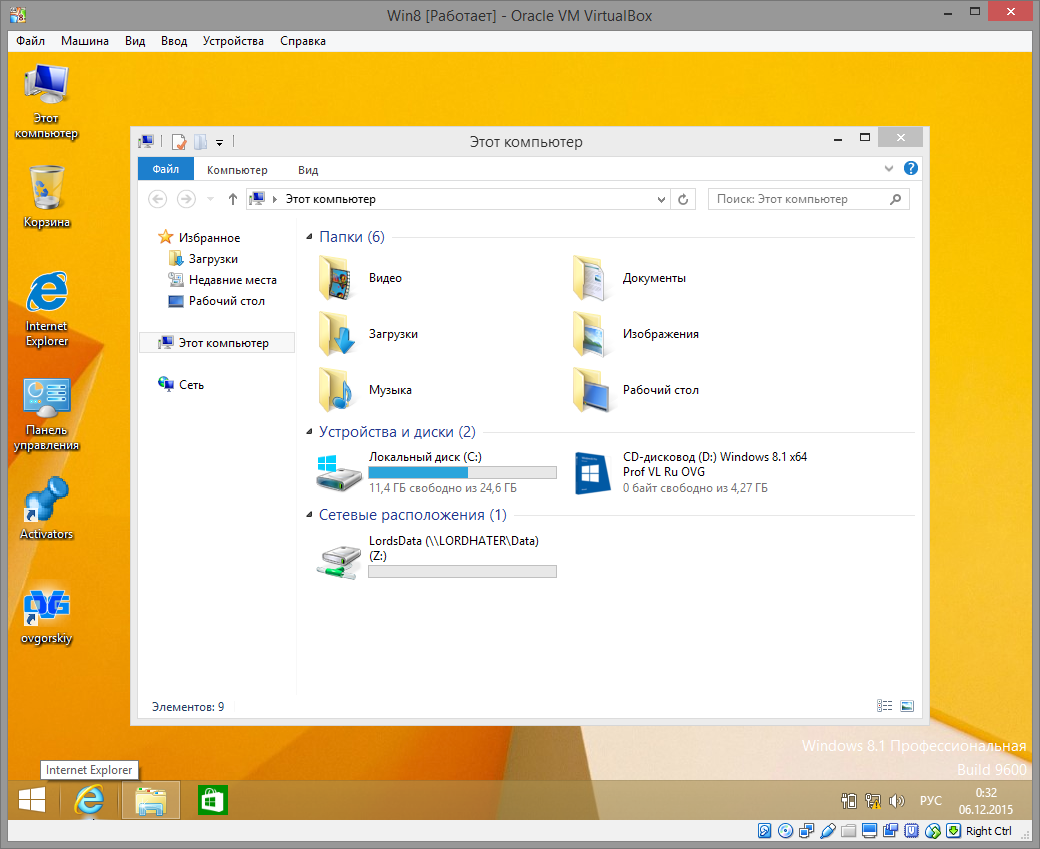Open VirtualBox Файл menu
This screenshot has height=849, width=1040.
[x=31, y=40]
